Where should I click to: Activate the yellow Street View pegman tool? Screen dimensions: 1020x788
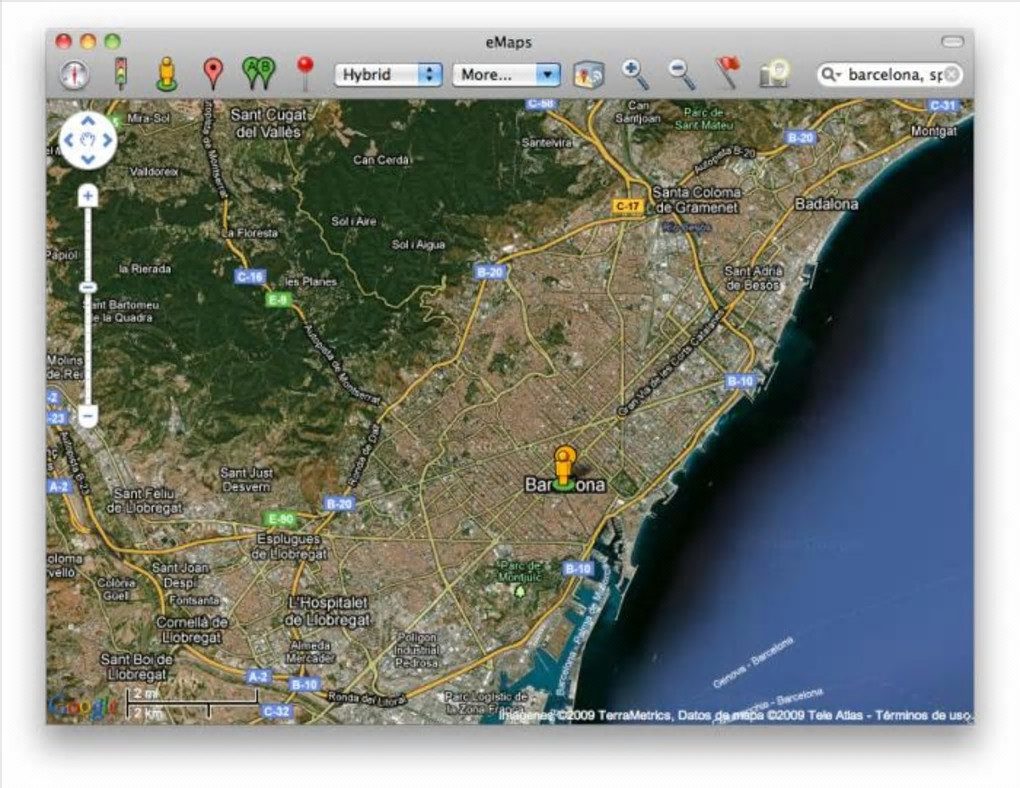tap(166, 74)
